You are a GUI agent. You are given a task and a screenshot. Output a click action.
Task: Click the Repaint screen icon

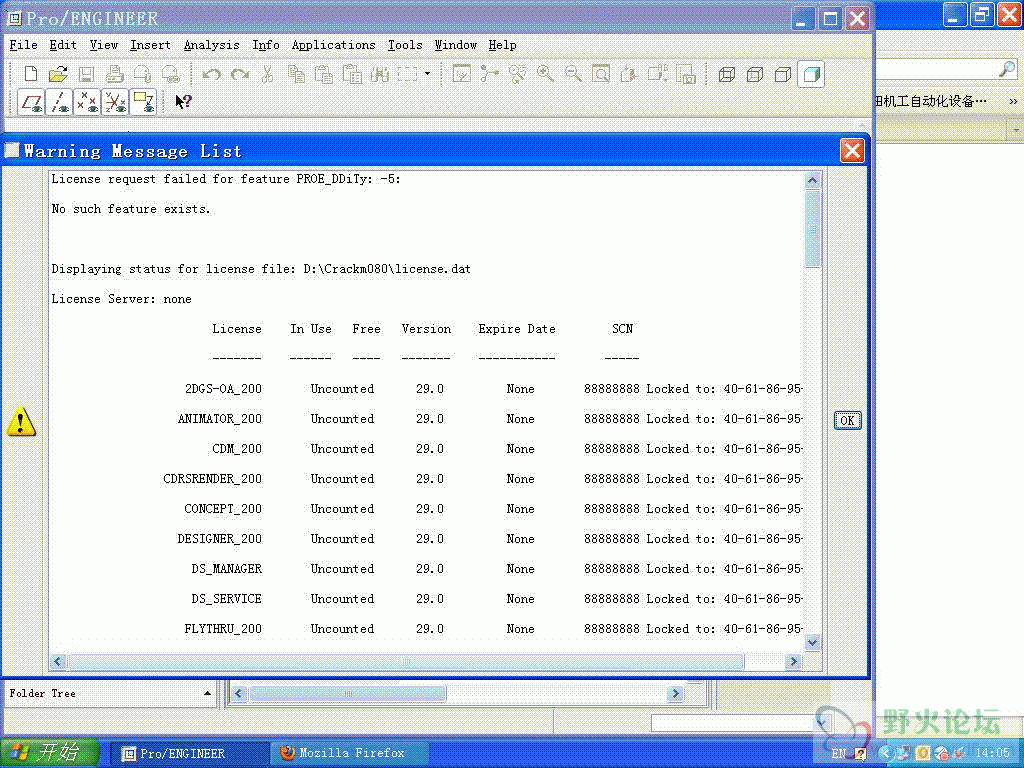[x=461, y=74]
